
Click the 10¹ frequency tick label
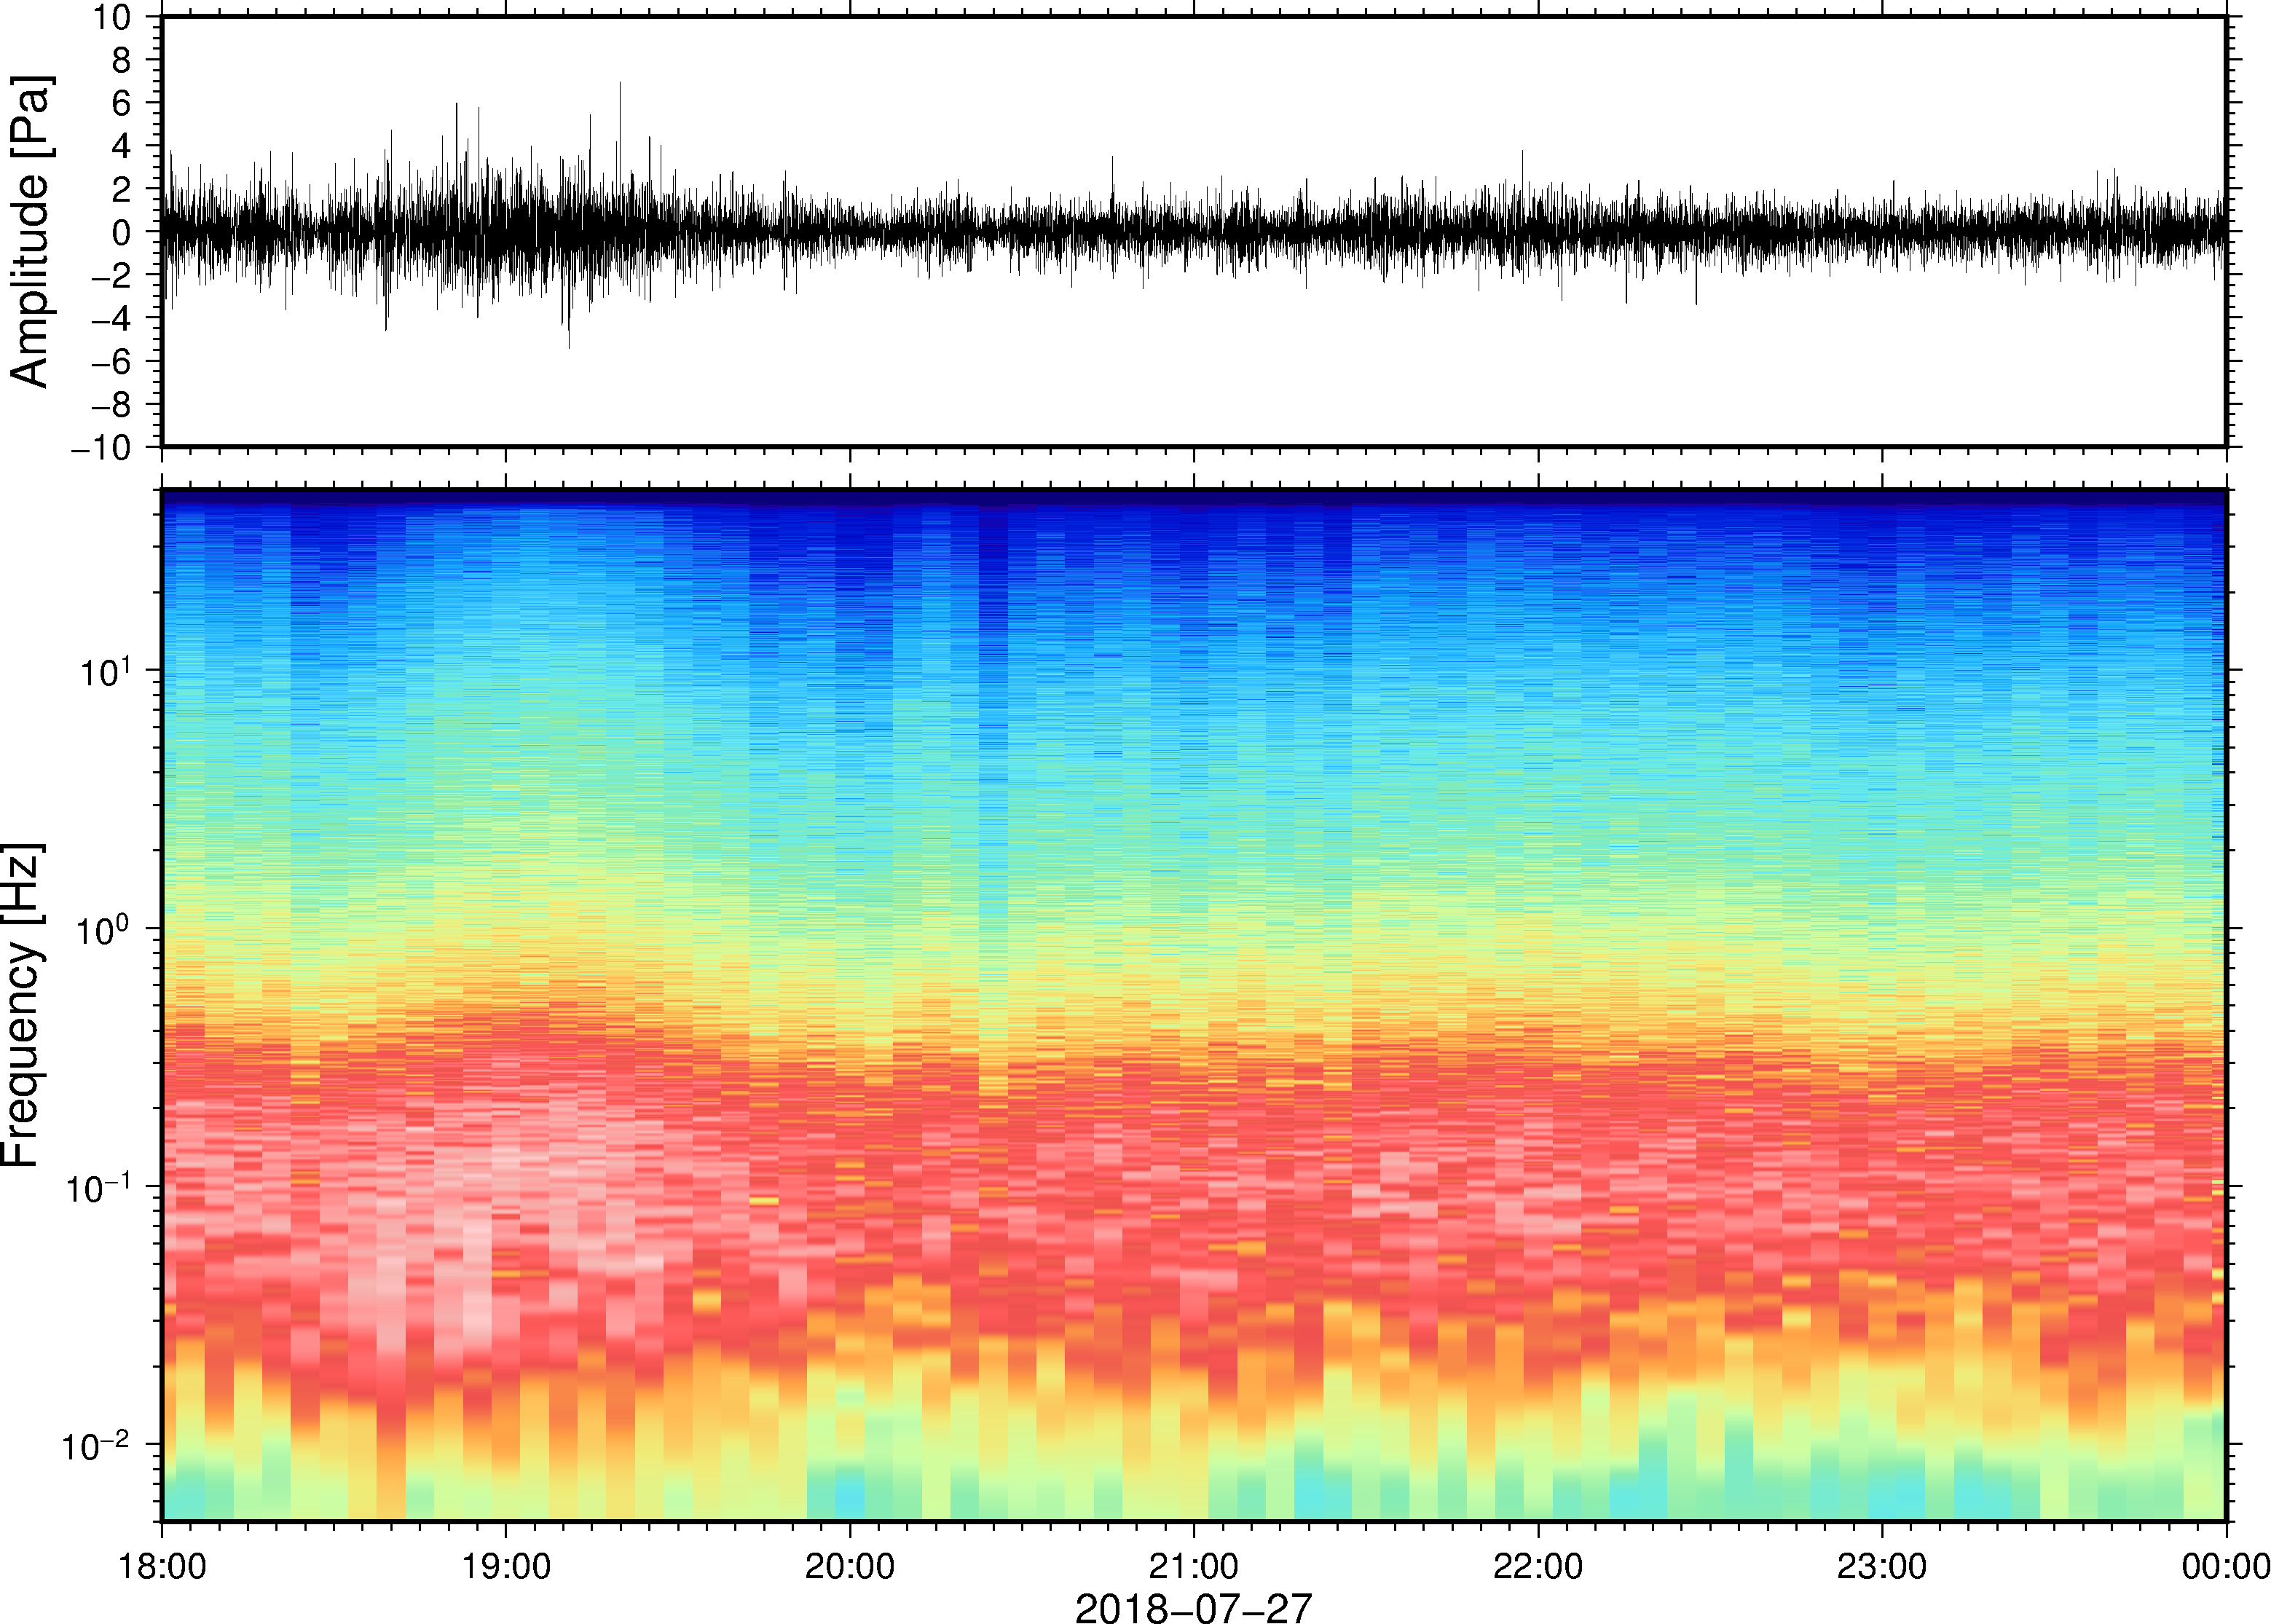pyautogui.click(x=106, y=669)
